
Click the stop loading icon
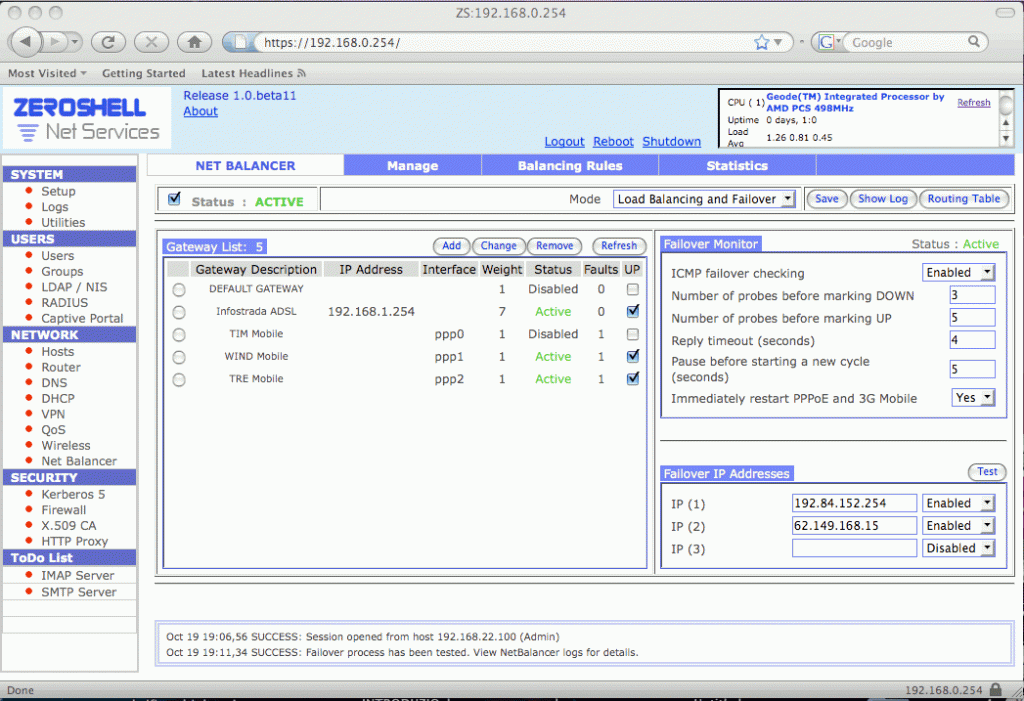(151, 42)
